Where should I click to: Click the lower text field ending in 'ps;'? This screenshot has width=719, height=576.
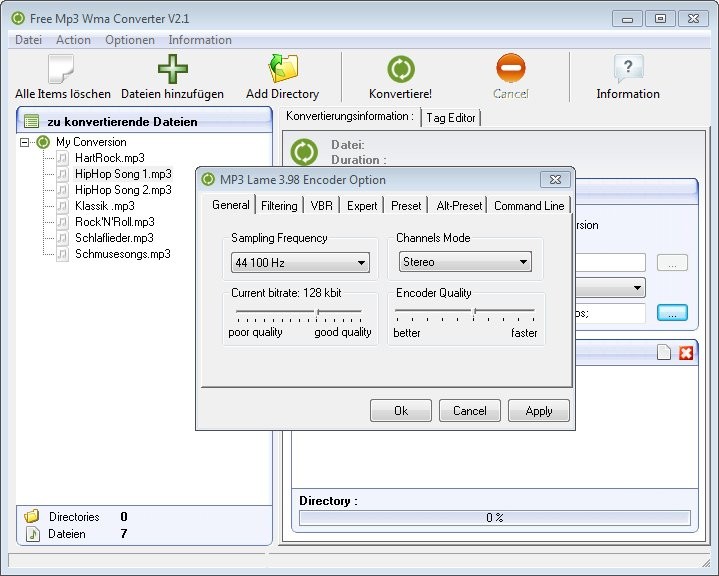pyautogui.click(x=610, y=313)
